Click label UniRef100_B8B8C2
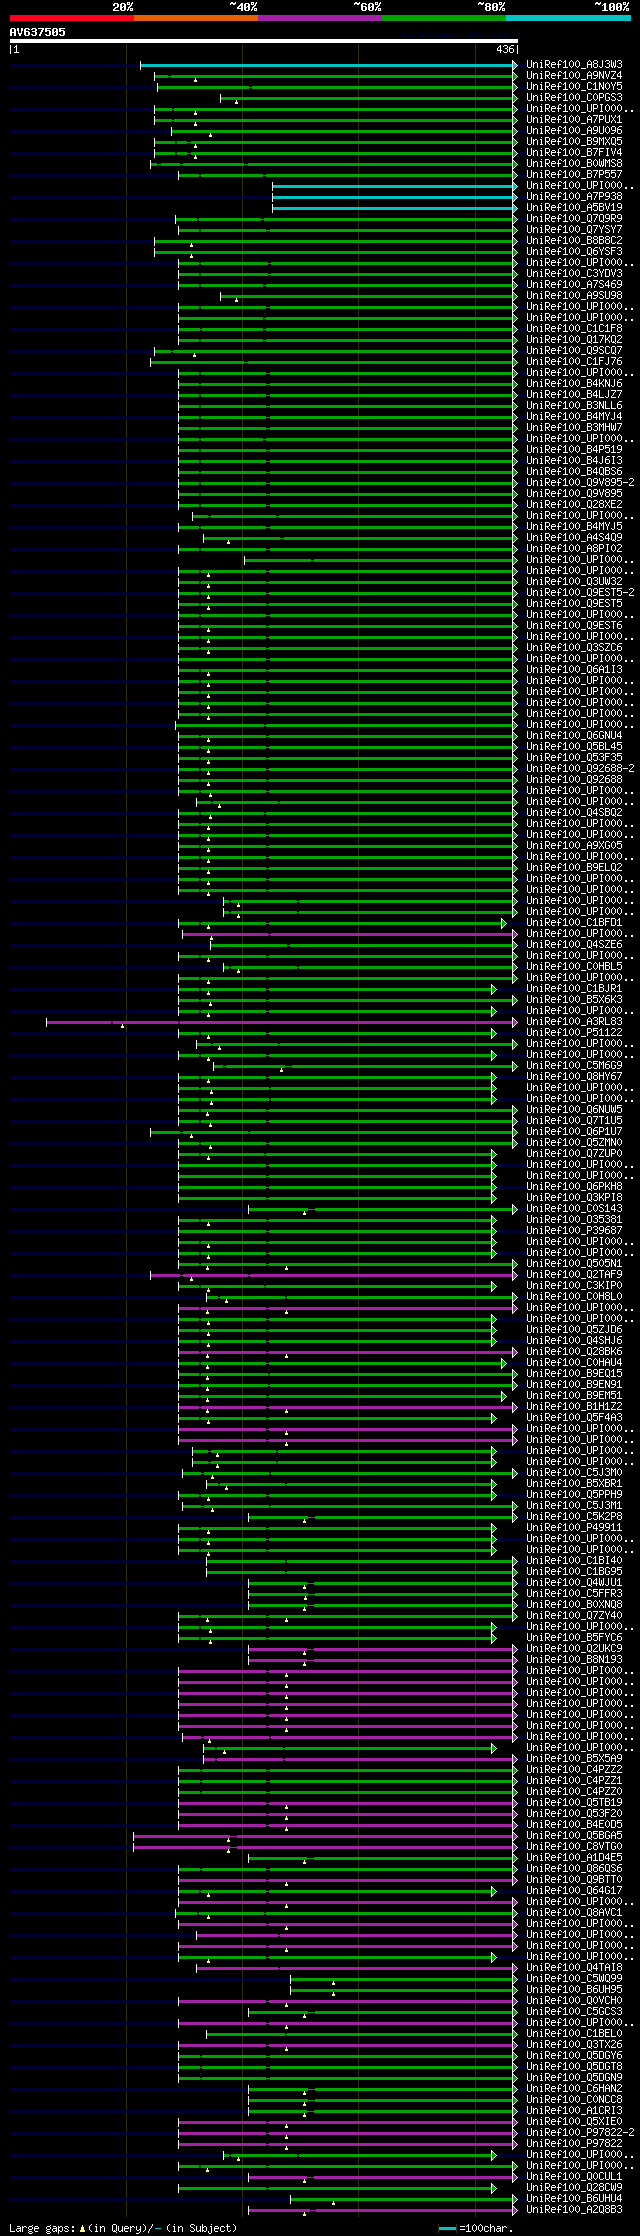 (574, 241)
